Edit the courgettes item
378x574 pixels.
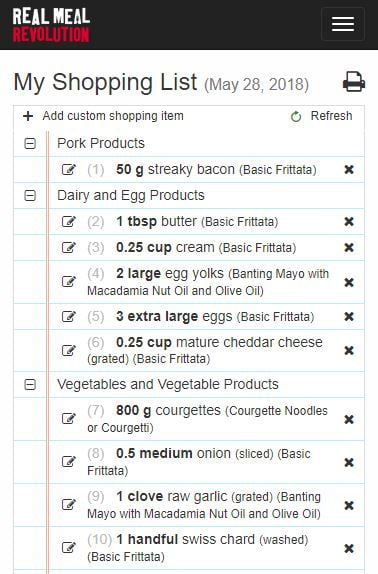[x=69, y=418]
